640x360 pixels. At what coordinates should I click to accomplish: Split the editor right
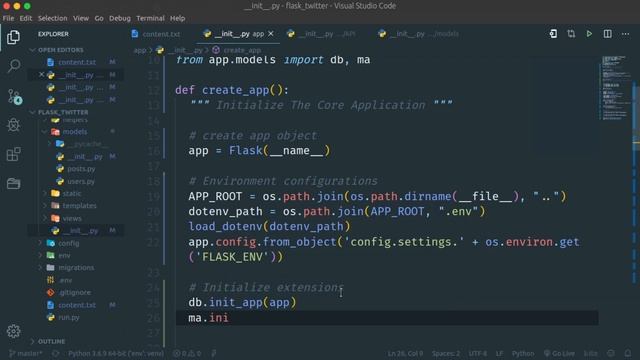(x=607, y=34)
